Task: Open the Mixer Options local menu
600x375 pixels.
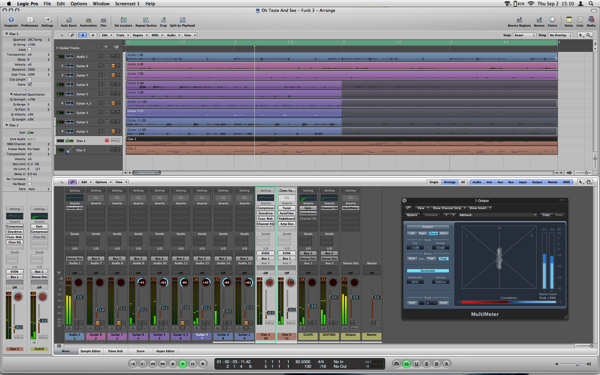Action: pos(103,182)
